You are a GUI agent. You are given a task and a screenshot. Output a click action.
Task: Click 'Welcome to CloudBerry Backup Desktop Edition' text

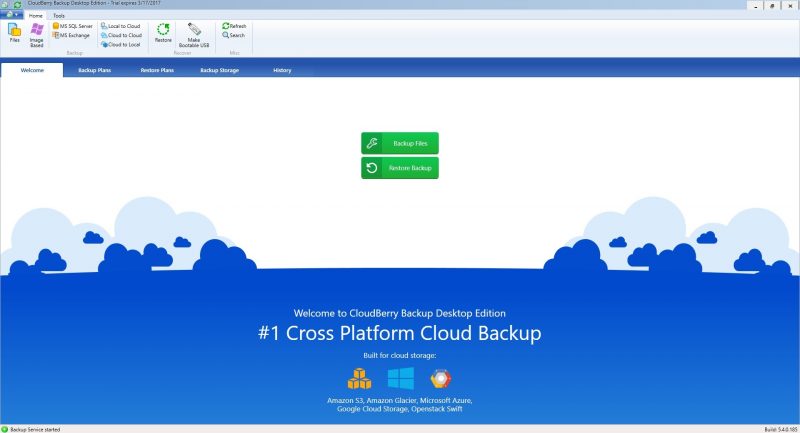tap(399, 313)
